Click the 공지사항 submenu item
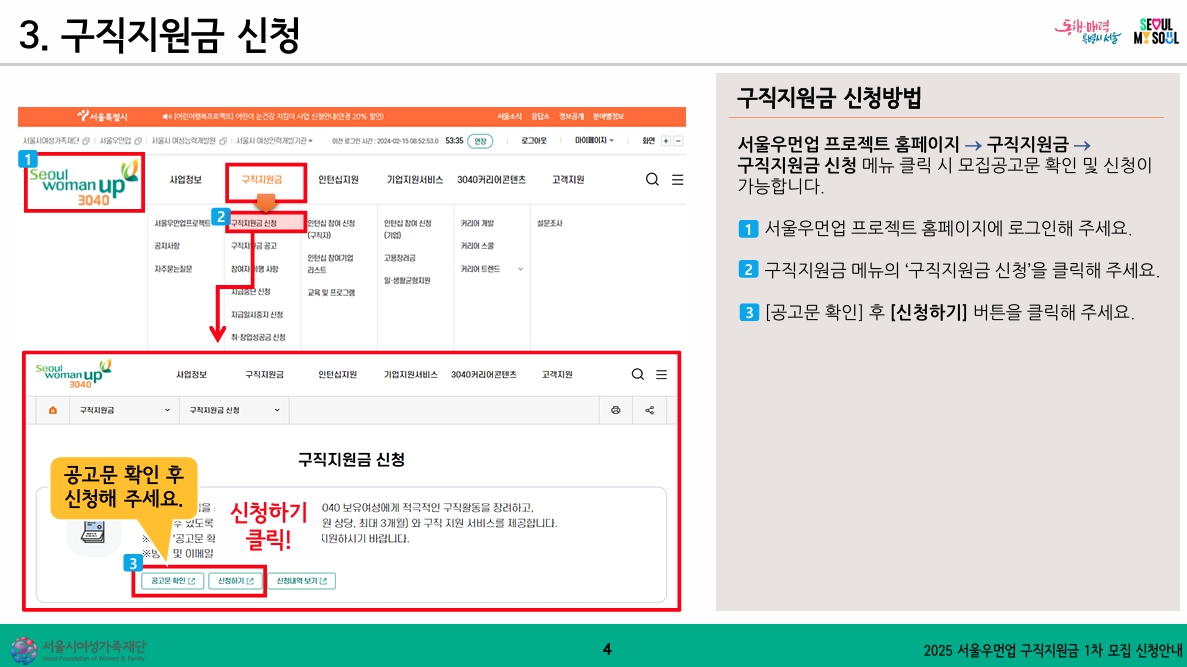This screenshot has height=667, width=1187. click(x=167, y=246)
